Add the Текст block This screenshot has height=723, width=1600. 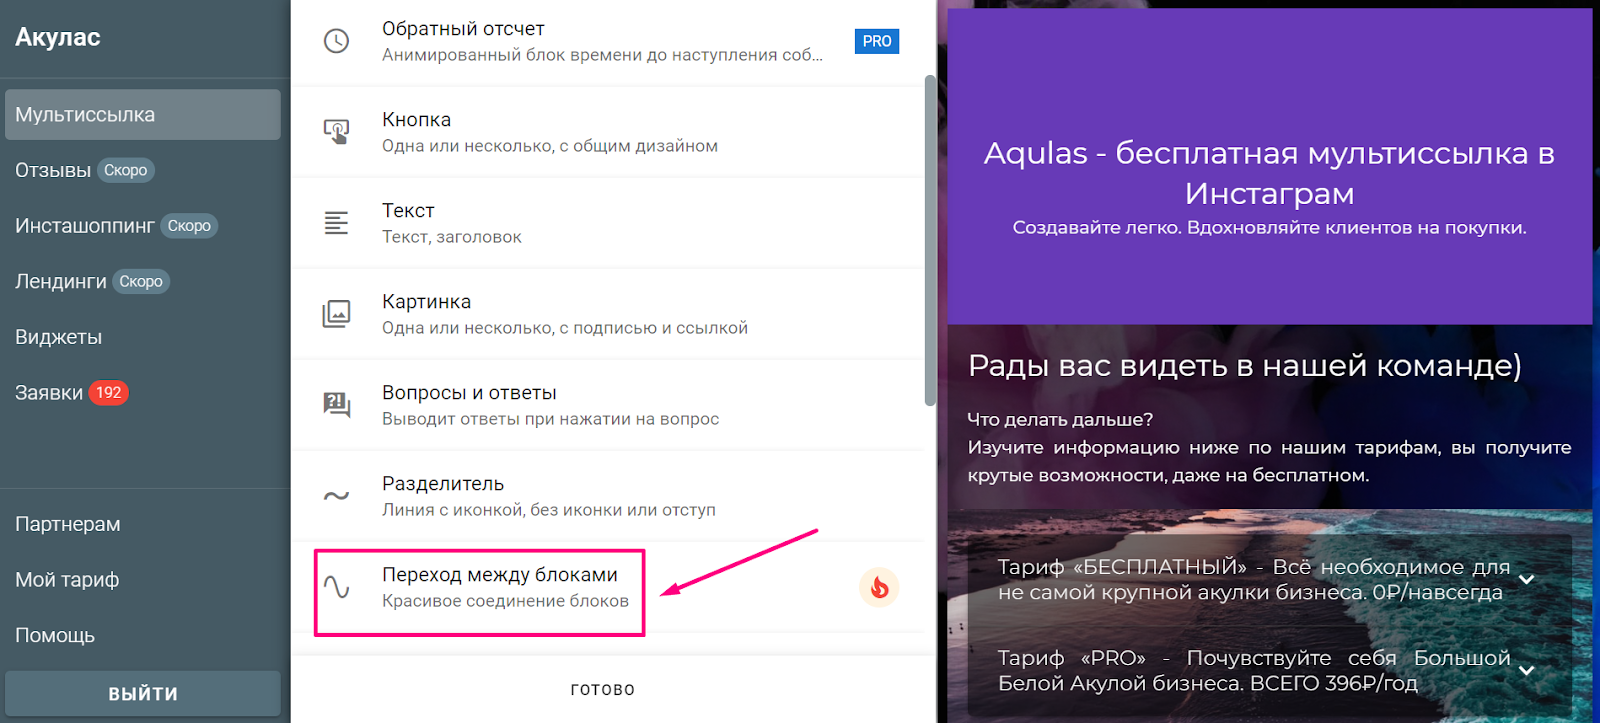(x=607, y=223)
